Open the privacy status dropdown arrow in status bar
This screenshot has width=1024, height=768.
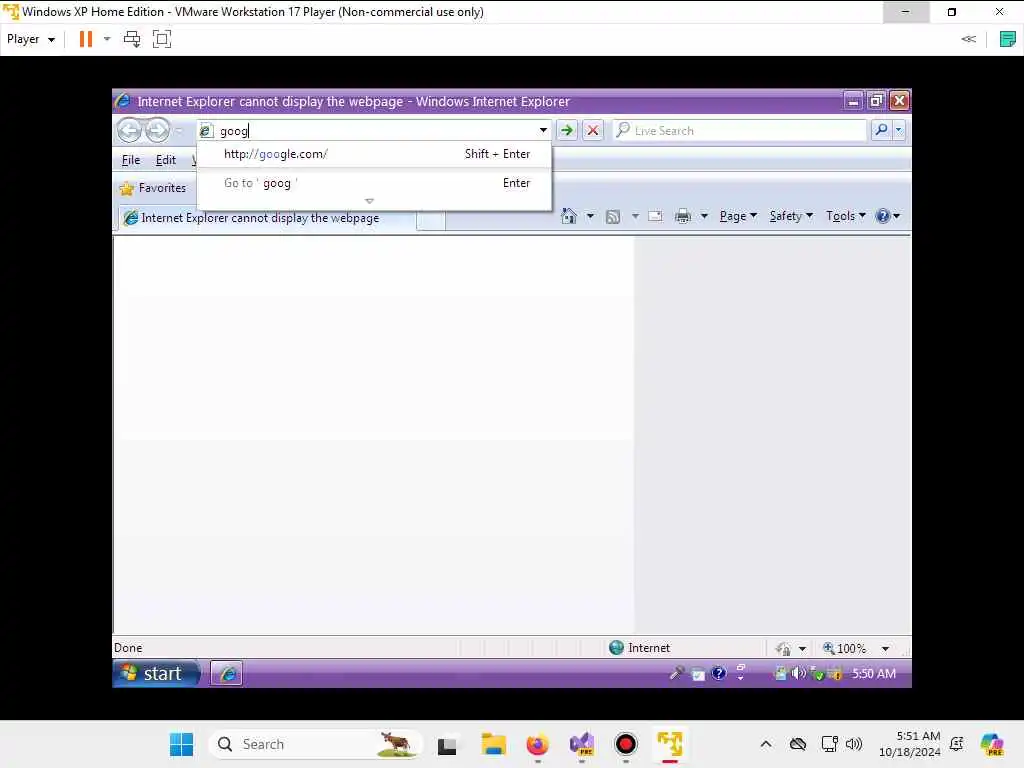point(802,648)
